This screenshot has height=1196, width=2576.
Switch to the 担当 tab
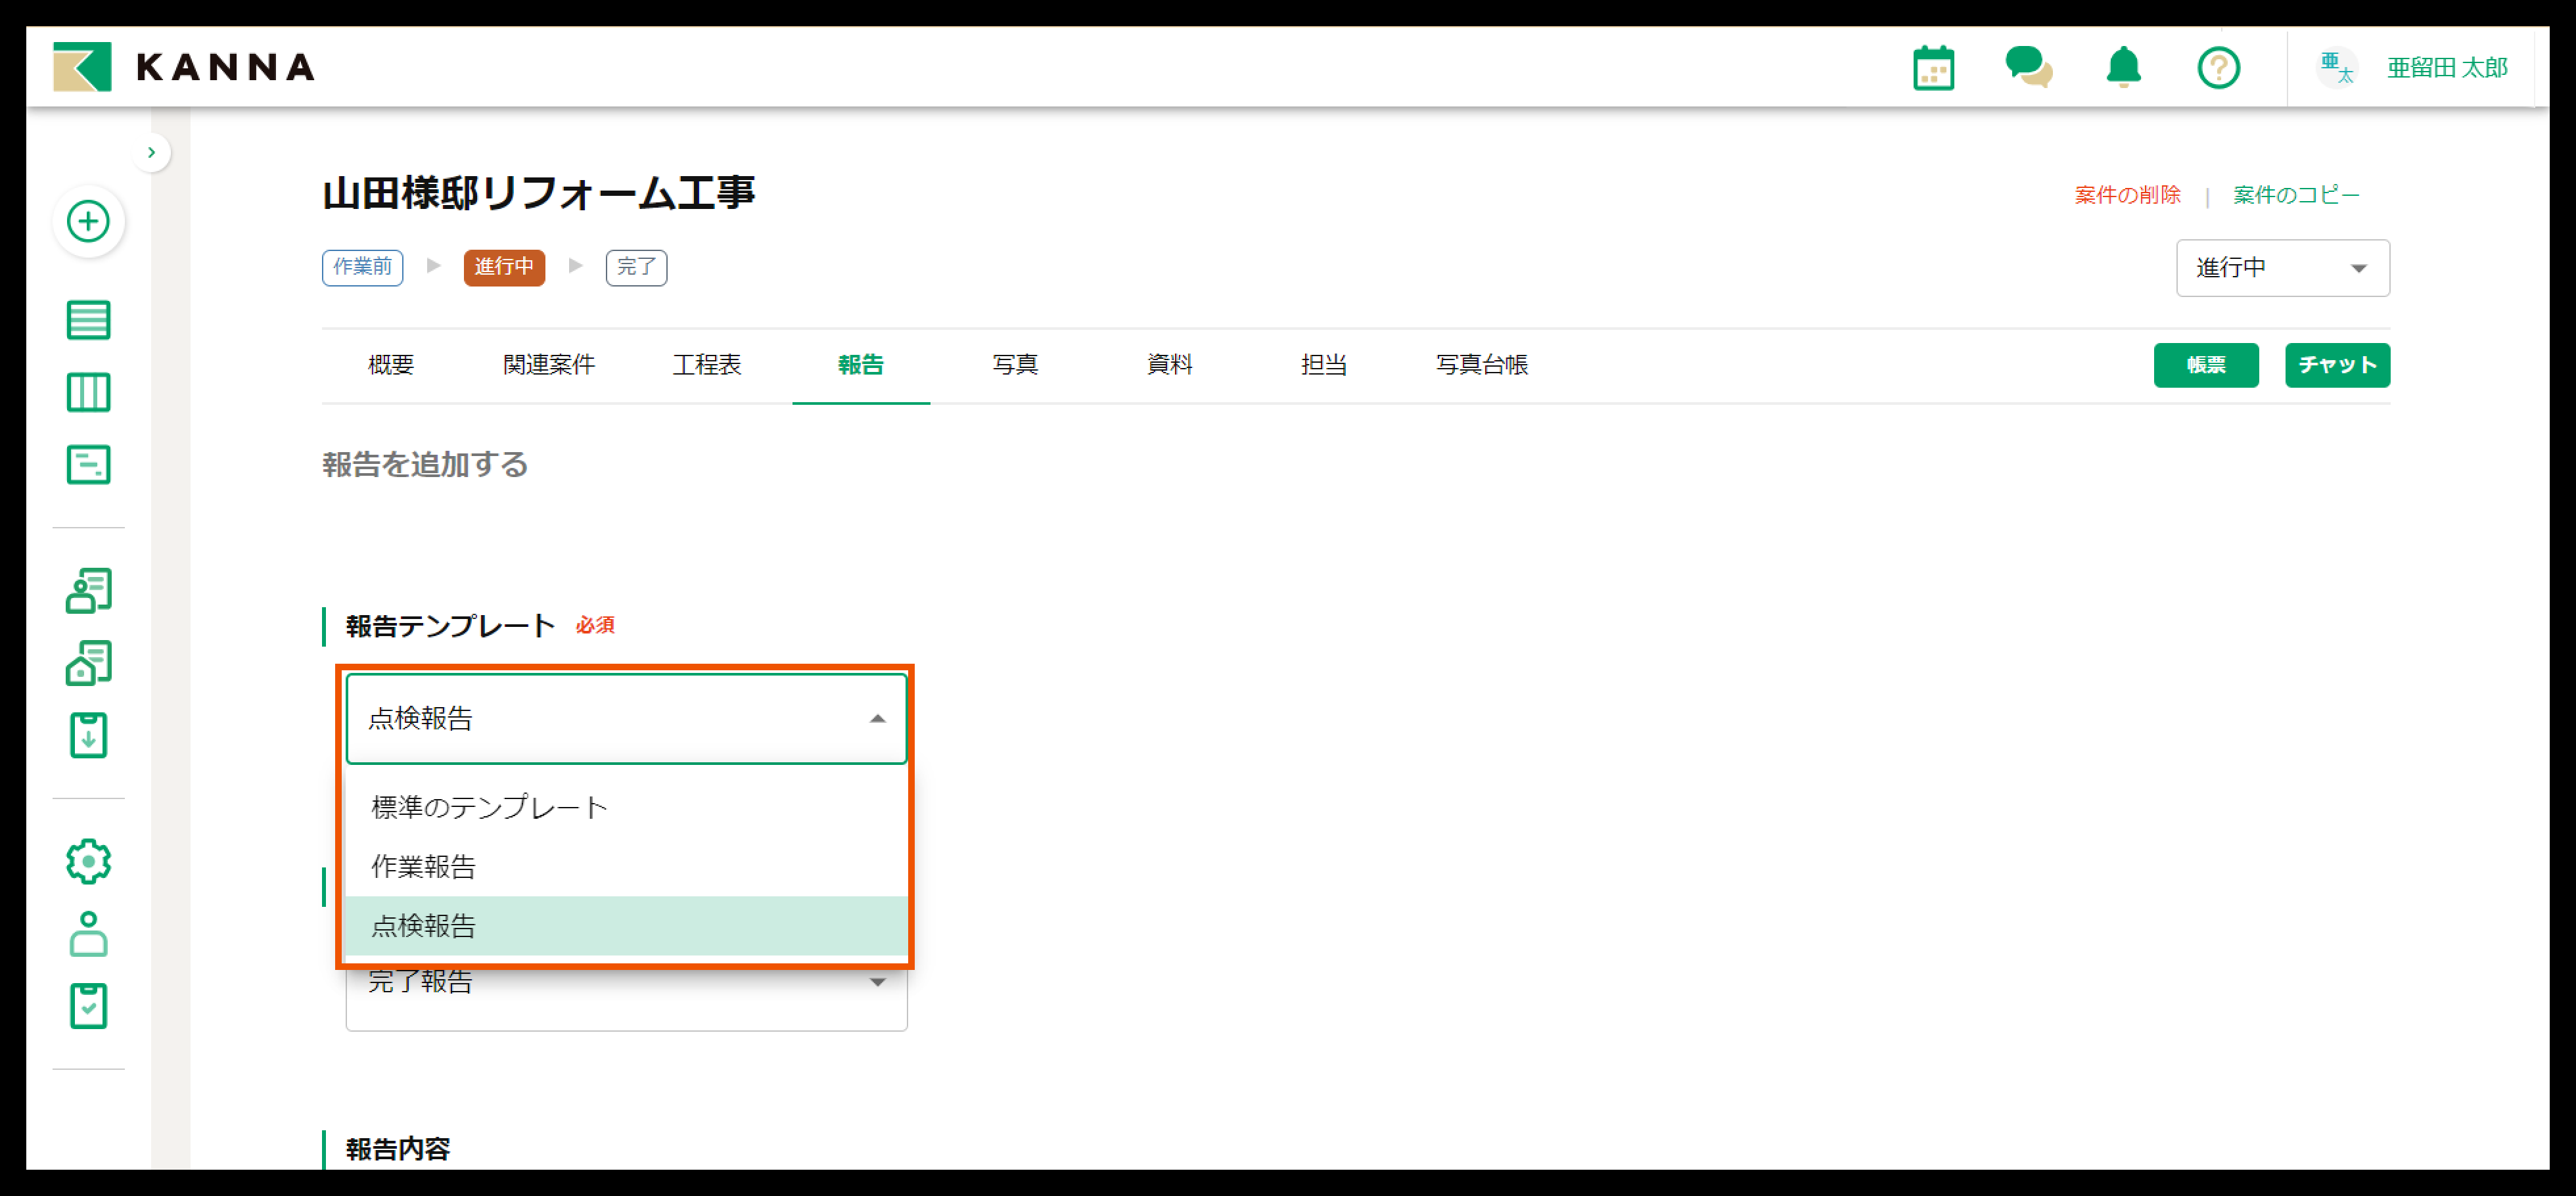(1323, 365)
